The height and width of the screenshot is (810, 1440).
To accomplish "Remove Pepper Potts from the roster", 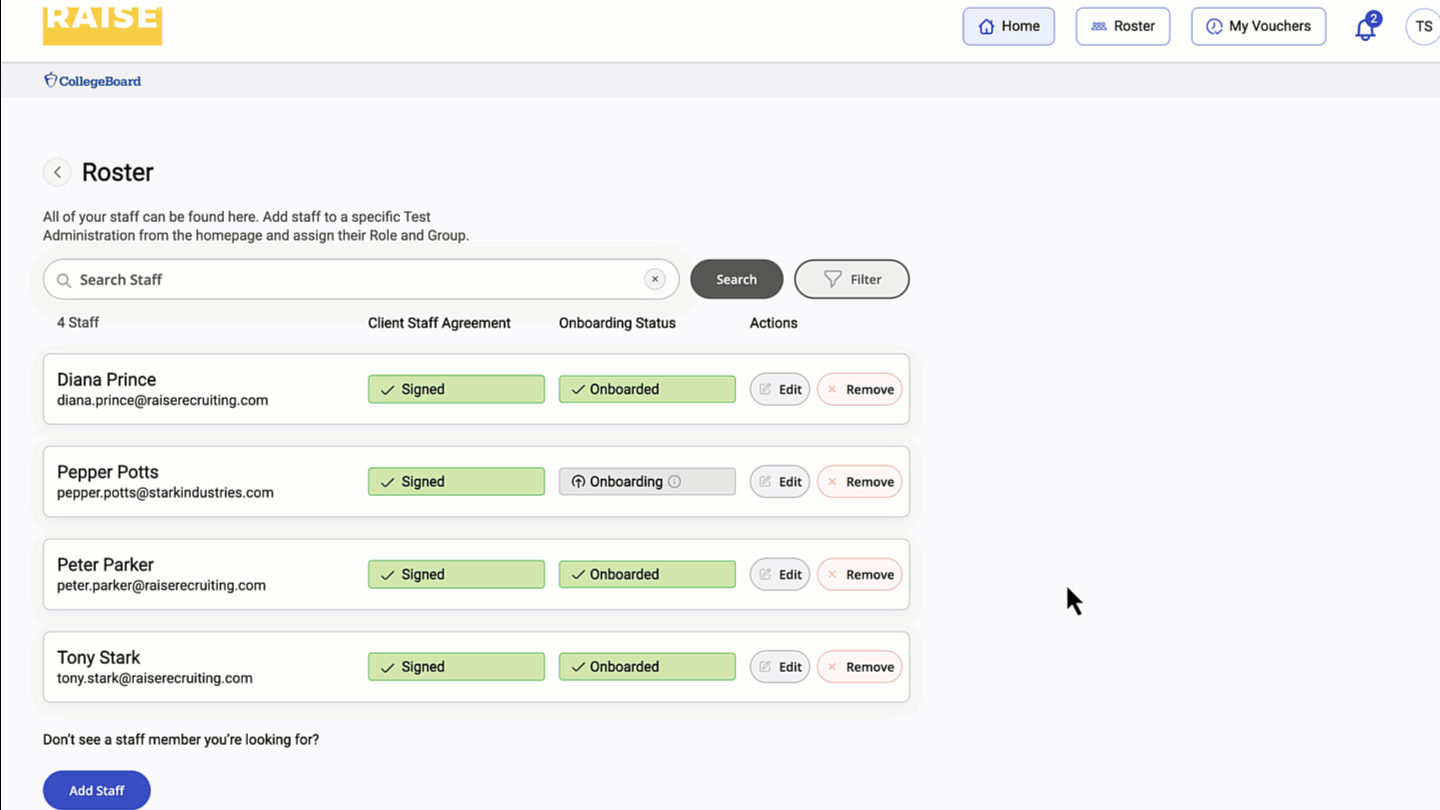I will pos(859,482).
